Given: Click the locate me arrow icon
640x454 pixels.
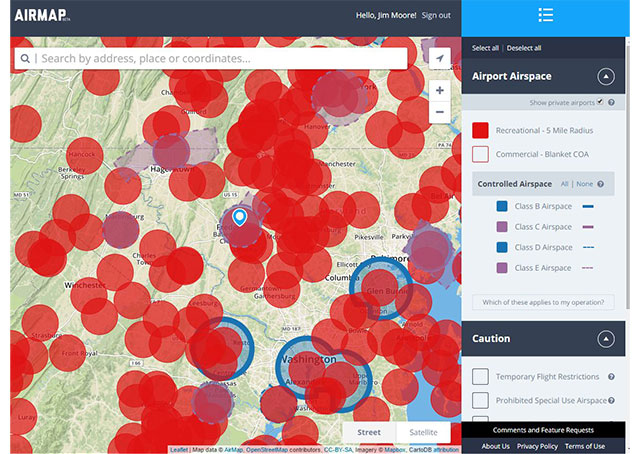Looking at the screenshot, I should coord(440,59).
